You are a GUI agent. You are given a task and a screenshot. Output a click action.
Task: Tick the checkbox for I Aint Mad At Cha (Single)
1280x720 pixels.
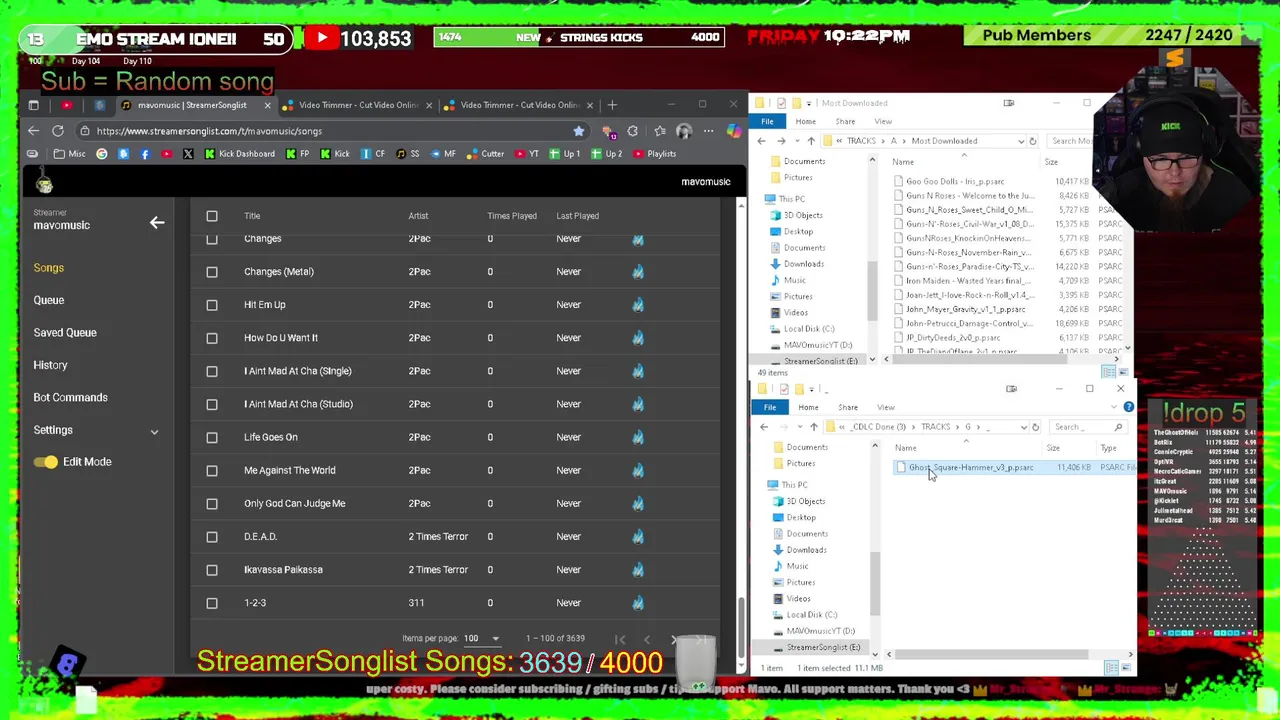(x=212, y=371)
